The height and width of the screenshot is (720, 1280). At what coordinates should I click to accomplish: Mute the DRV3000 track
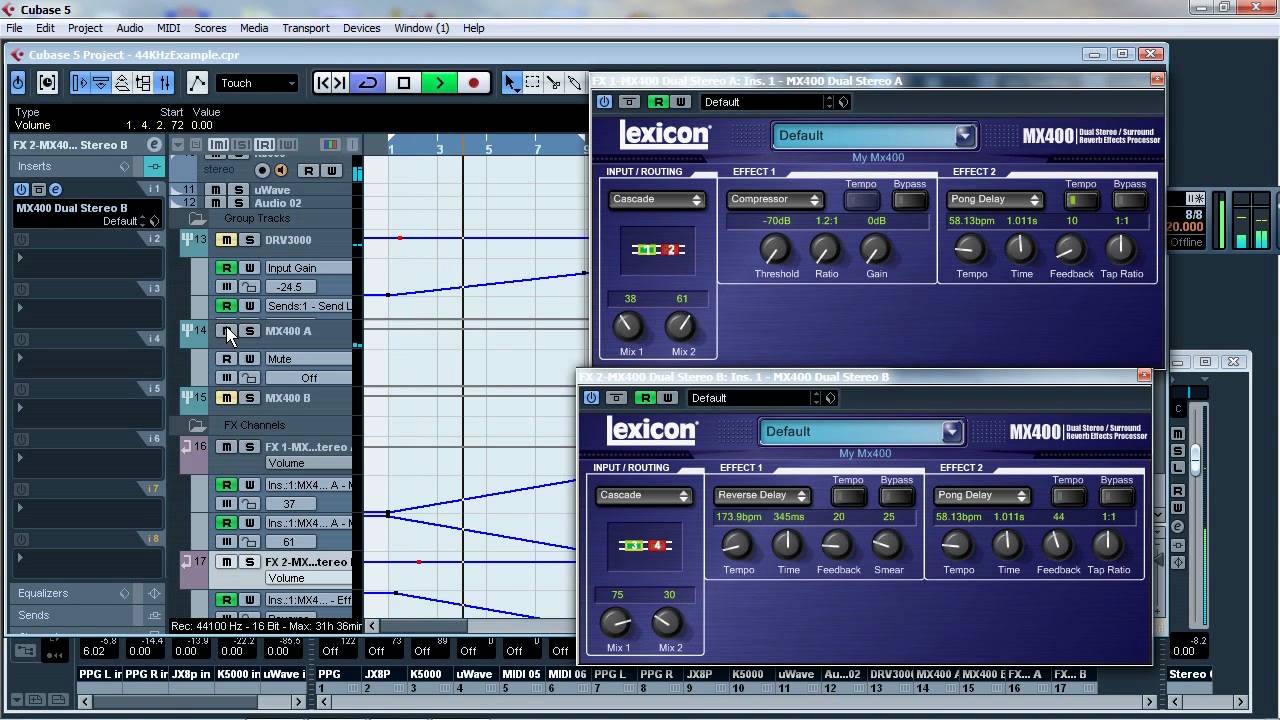[x=227, y=240]
